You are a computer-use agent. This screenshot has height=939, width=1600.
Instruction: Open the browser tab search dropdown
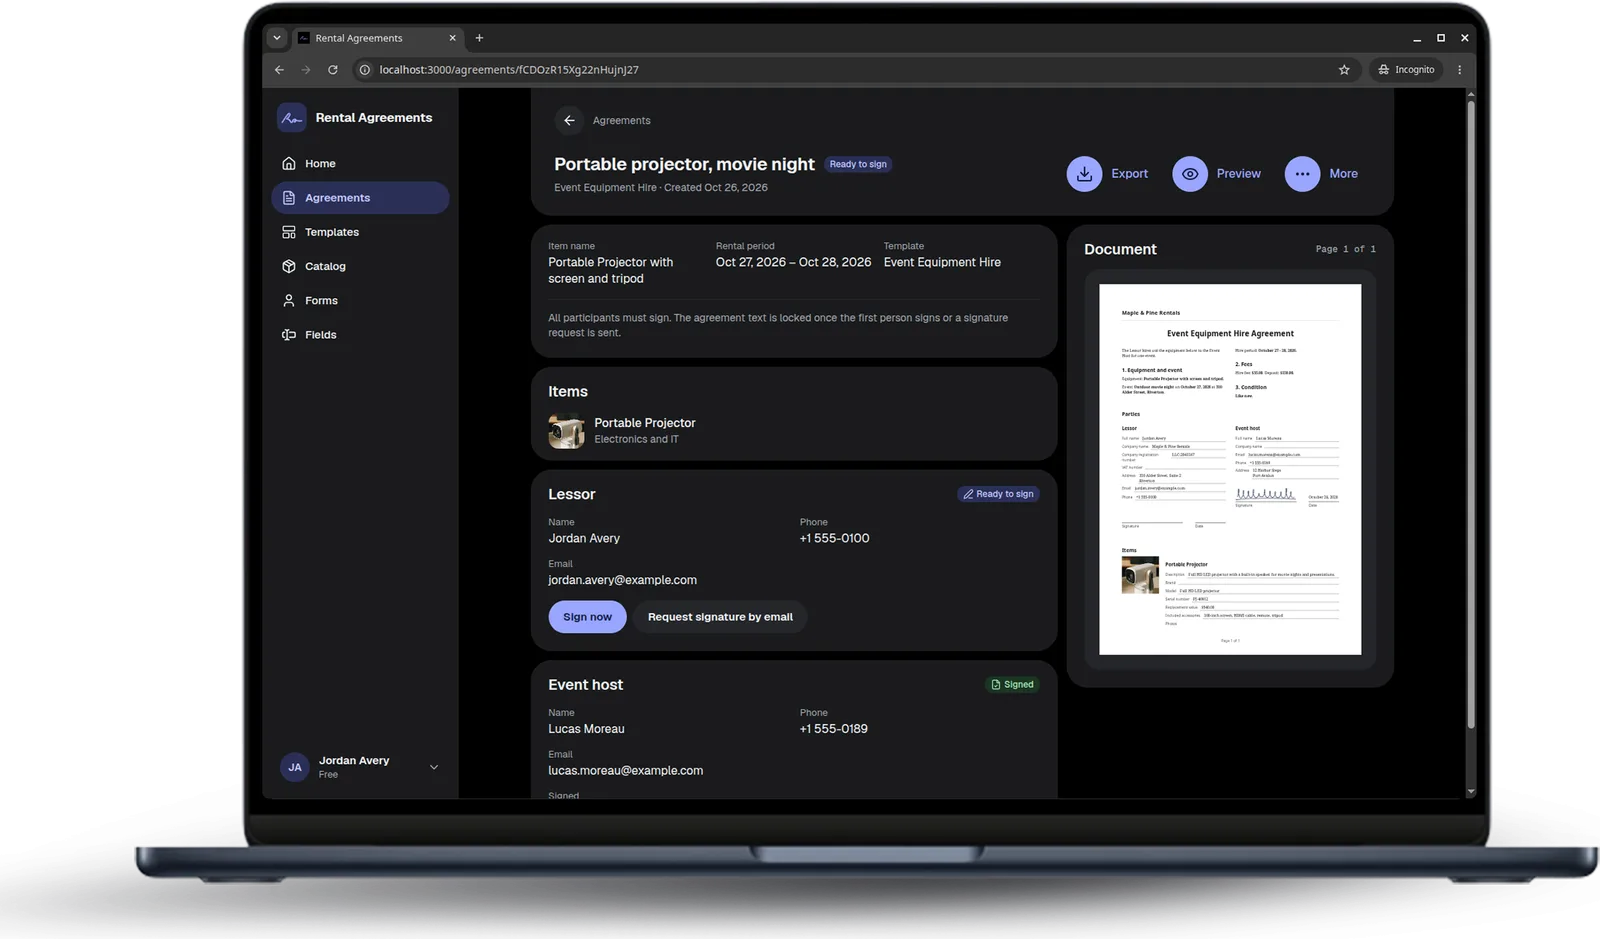277,38
